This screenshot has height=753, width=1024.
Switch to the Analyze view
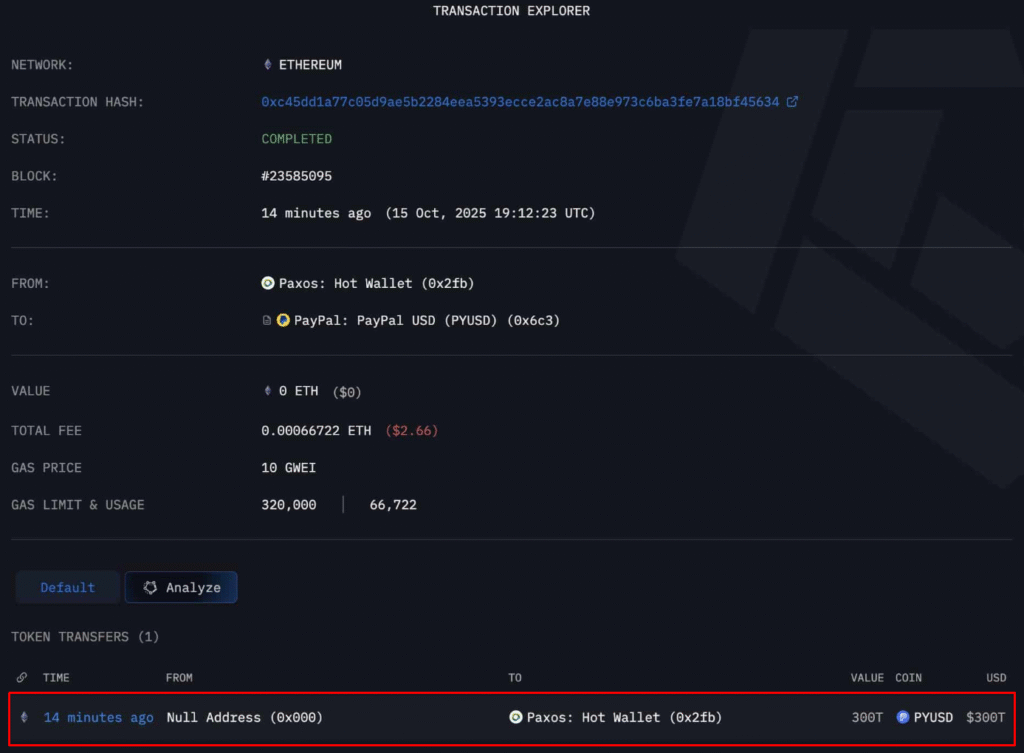(x=181, y=587)
